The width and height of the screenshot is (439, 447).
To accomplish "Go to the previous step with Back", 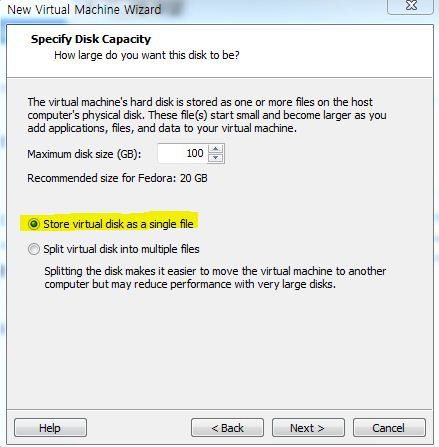I will click(227, 428).
